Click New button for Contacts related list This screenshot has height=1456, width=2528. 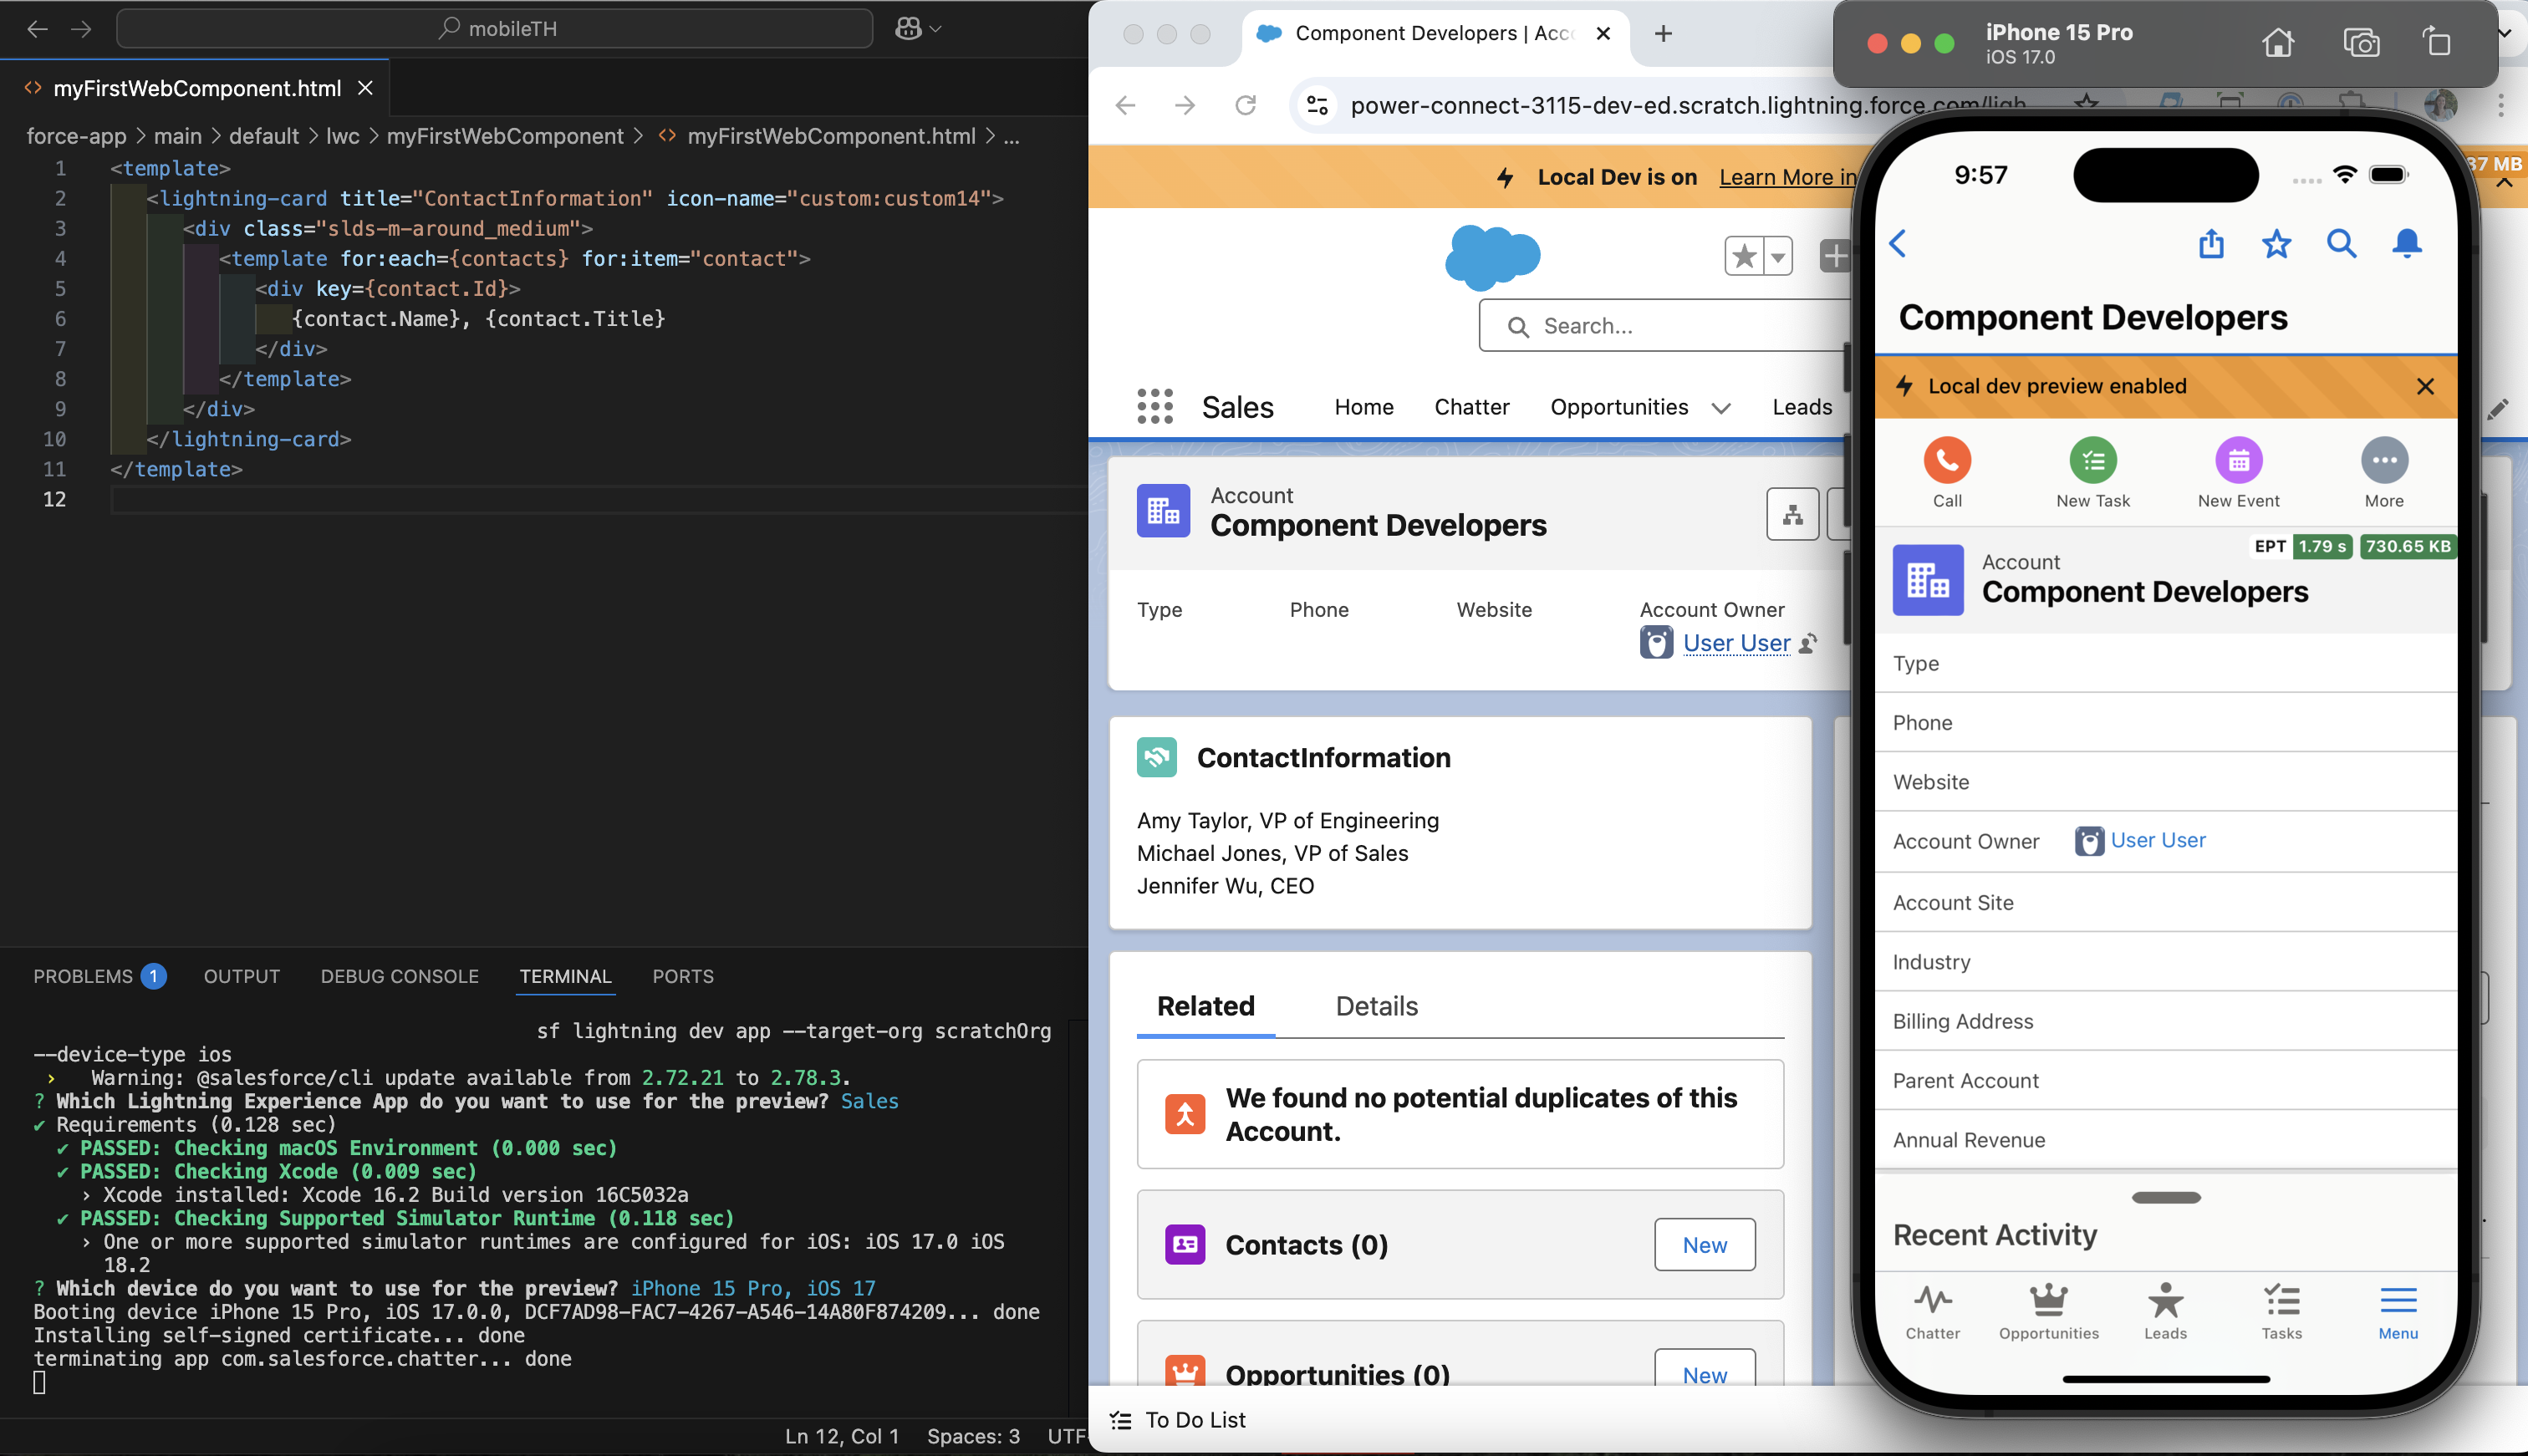click(x=1704, y=1245)
